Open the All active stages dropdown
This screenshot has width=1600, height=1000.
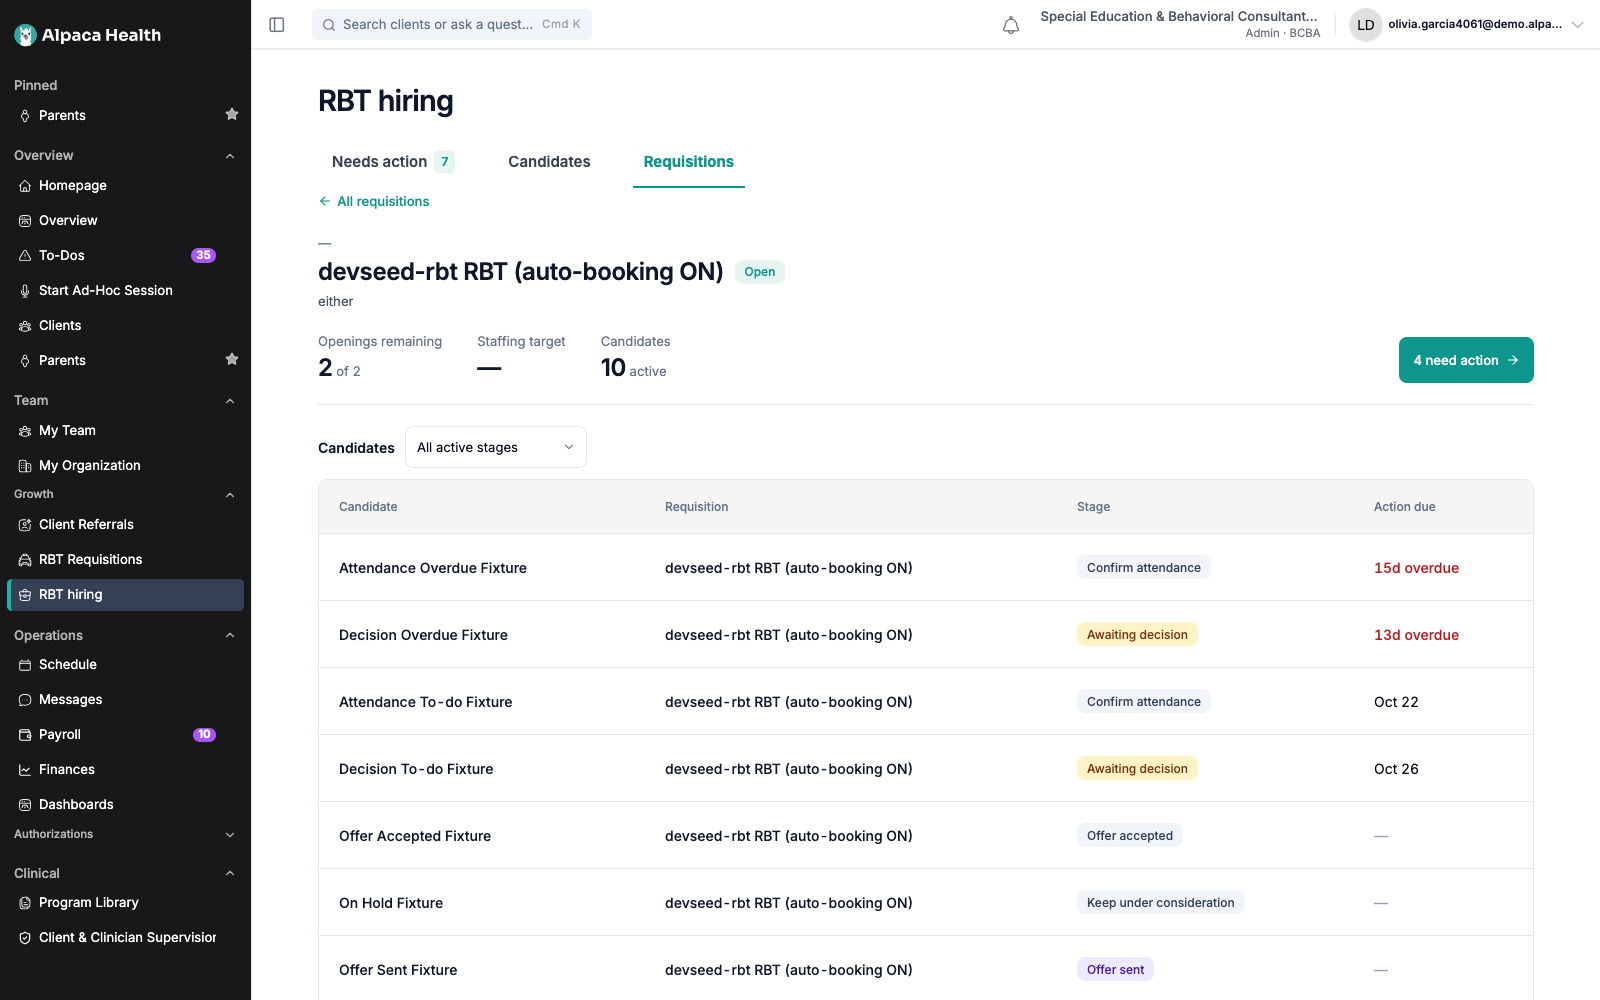coord(496,447)
